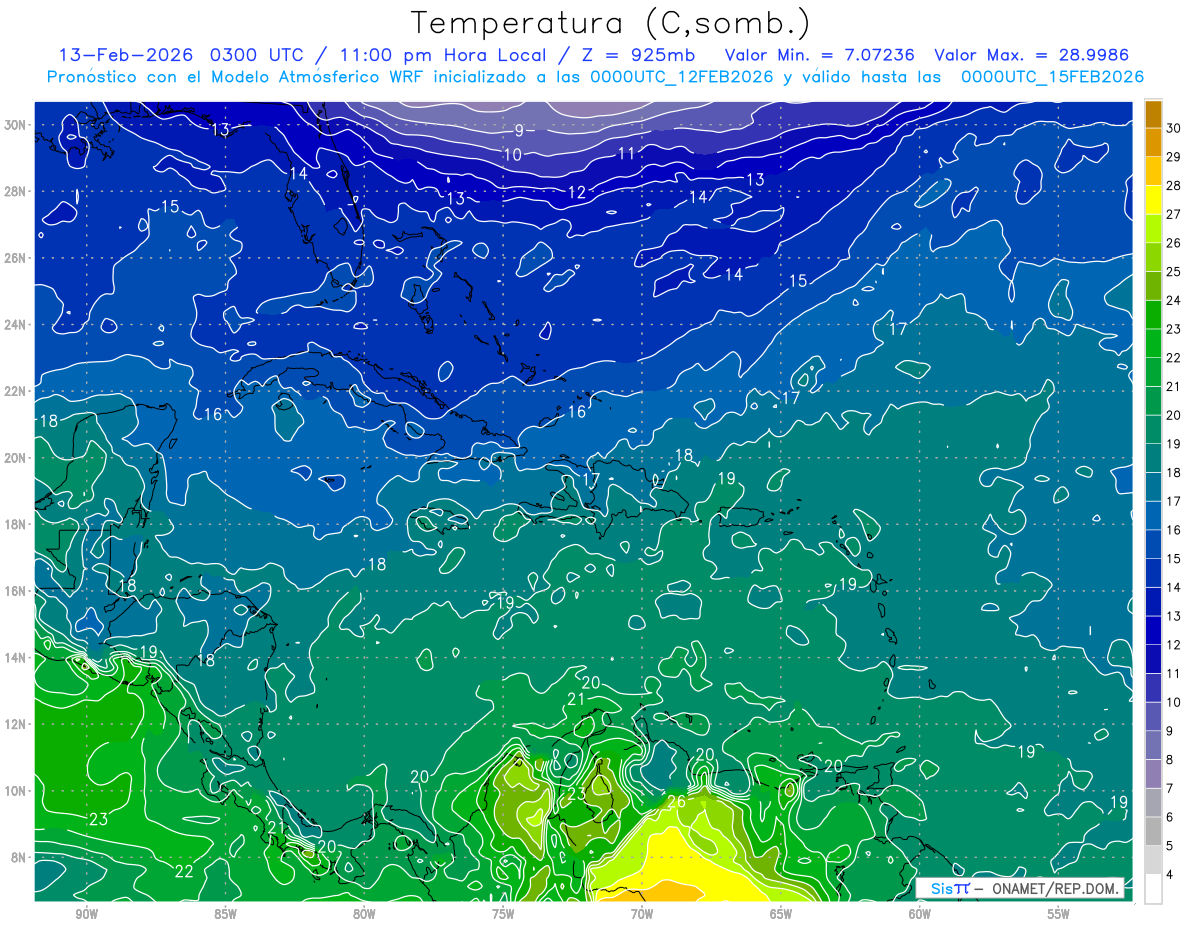
Task: Click the colorbar label "8"
Action: coord(1170,760)
